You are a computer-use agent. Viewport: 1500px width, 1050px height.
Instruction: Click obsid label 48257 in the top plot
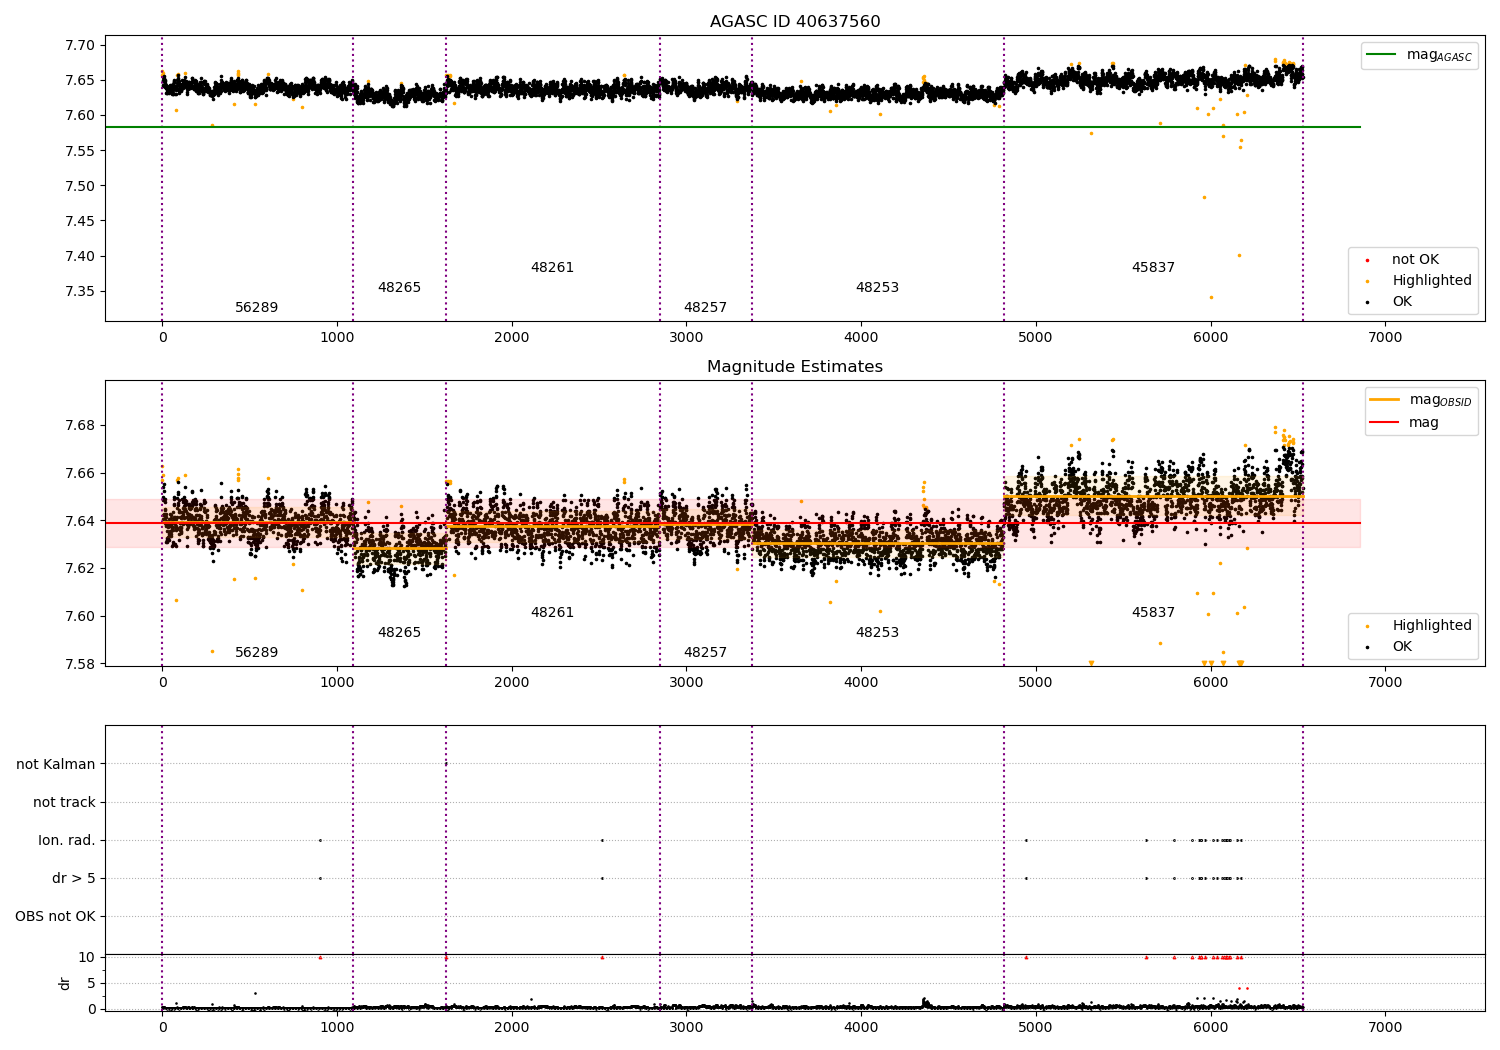point(705,308)
